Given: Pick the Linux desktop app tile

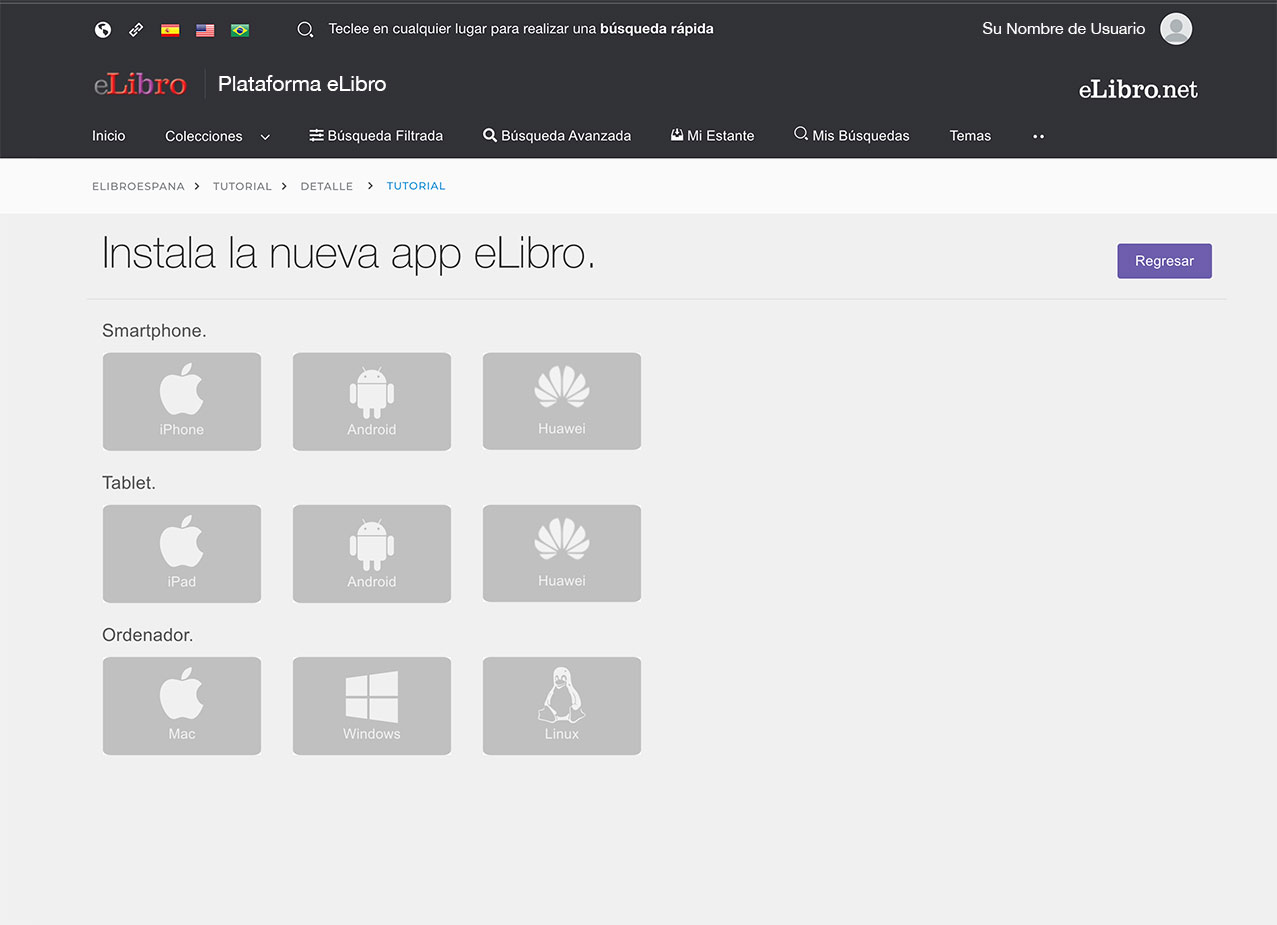Looking at the screenshot, I should click(562, 705).
